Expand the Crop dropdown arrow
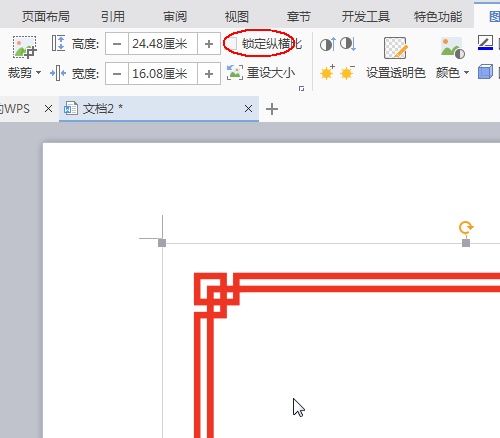The image size is (500, 438). pos(38,72)
